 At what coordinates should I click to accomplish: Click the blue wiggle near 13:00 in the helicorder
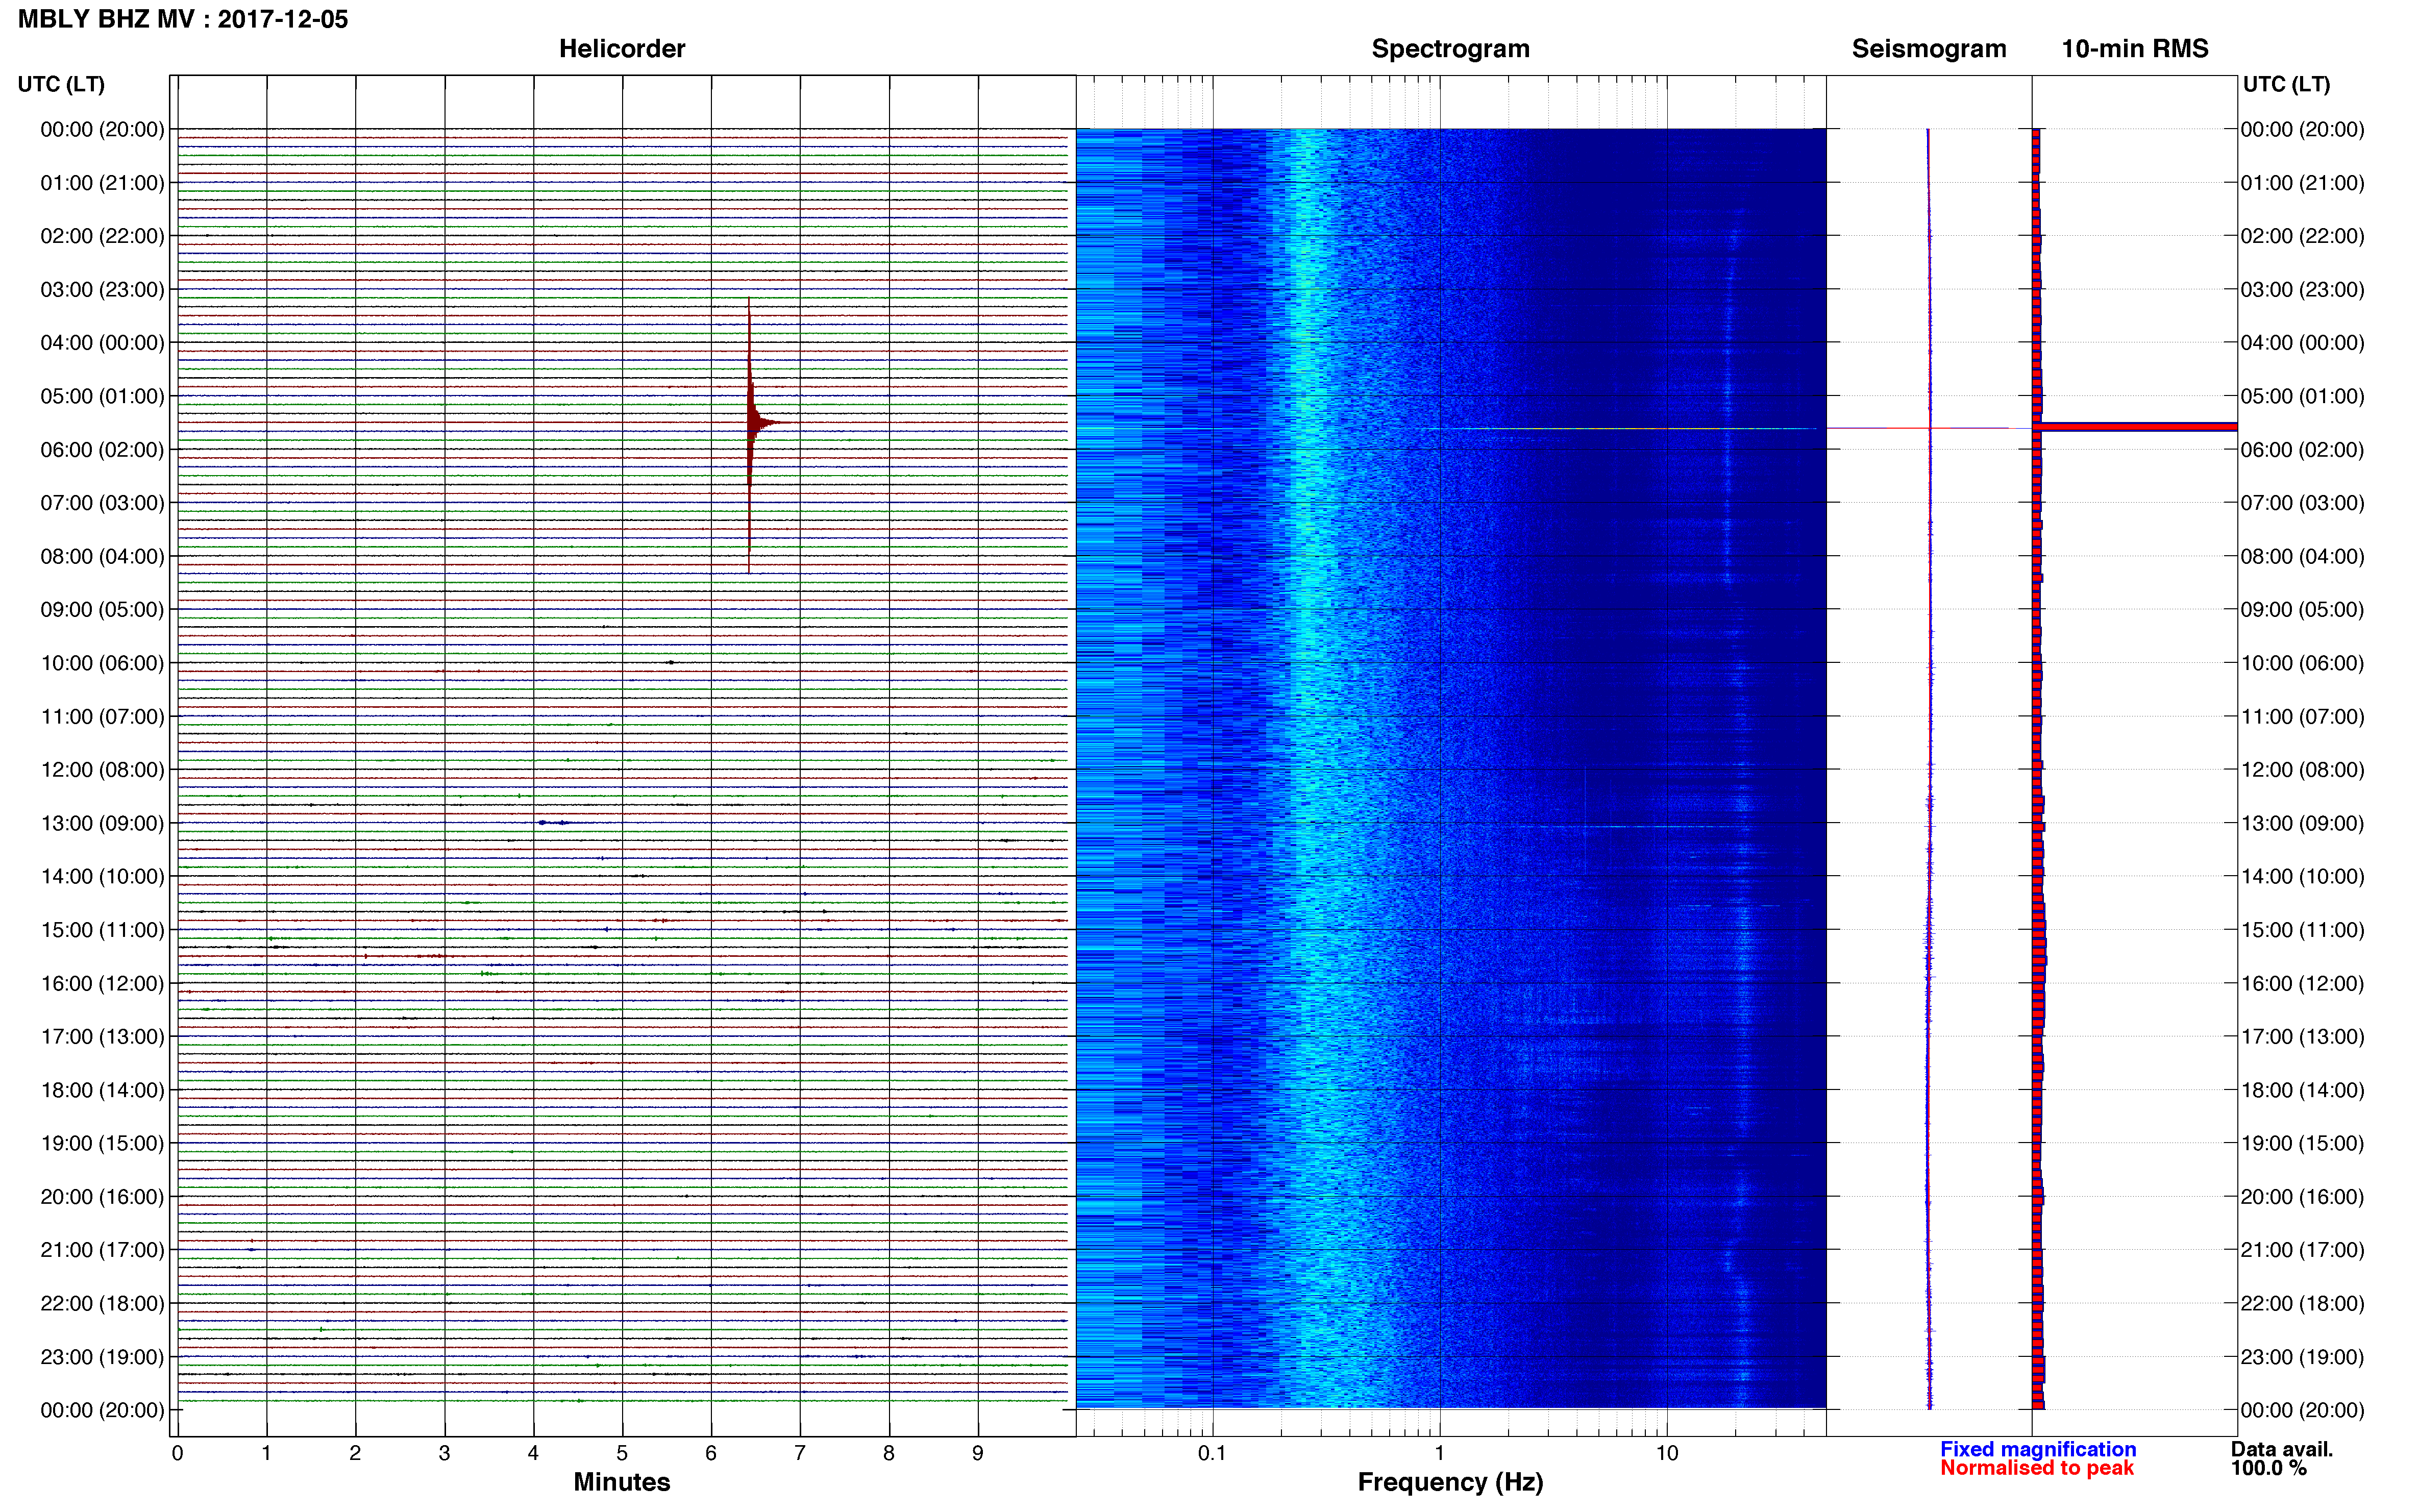coord(554,822)
